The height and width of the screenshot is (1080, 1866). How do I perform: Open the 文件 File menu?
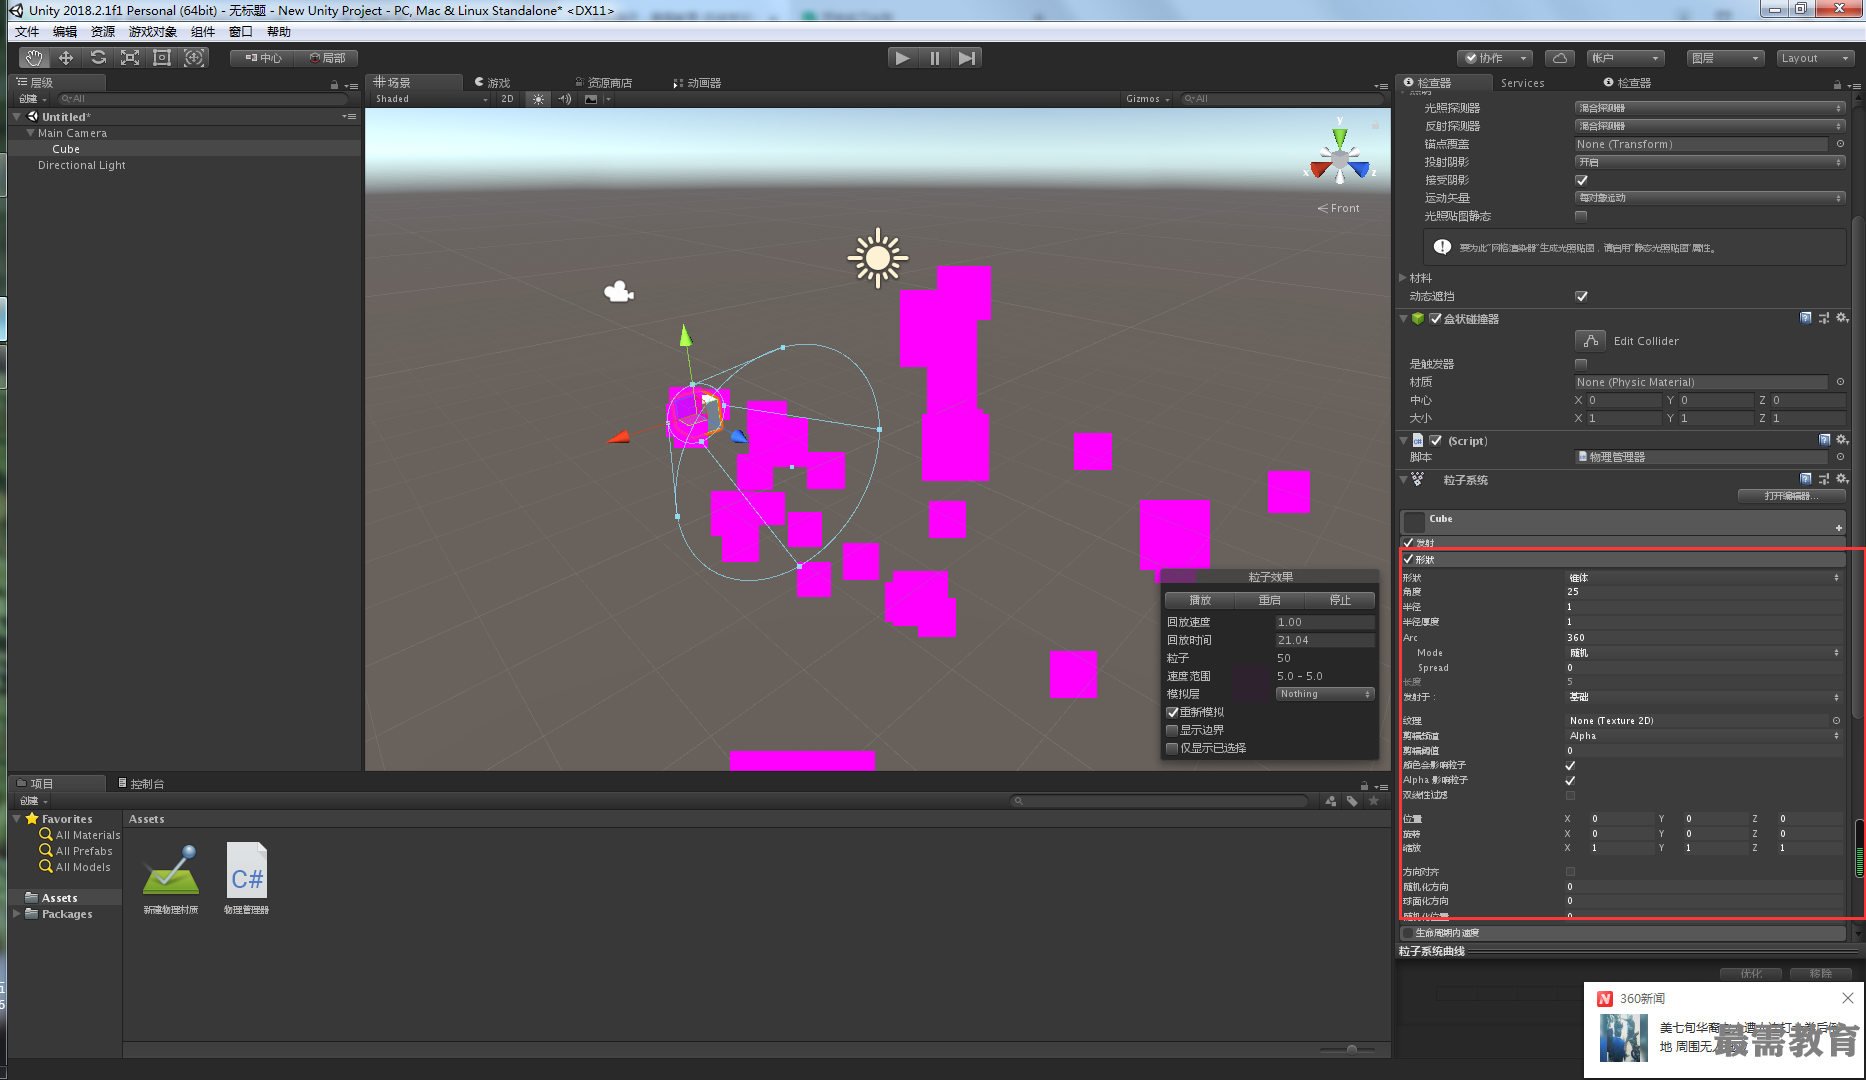coord(27,32)
